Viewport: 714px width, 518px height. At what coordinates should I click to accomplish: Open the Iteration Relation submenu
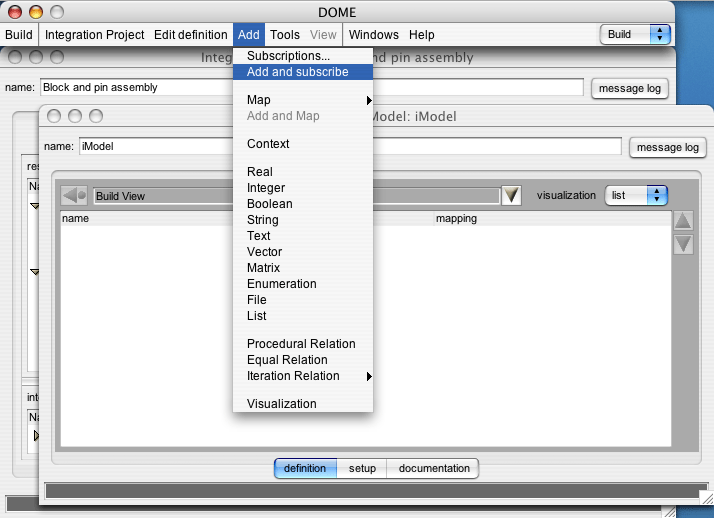(x=303, y=376)
